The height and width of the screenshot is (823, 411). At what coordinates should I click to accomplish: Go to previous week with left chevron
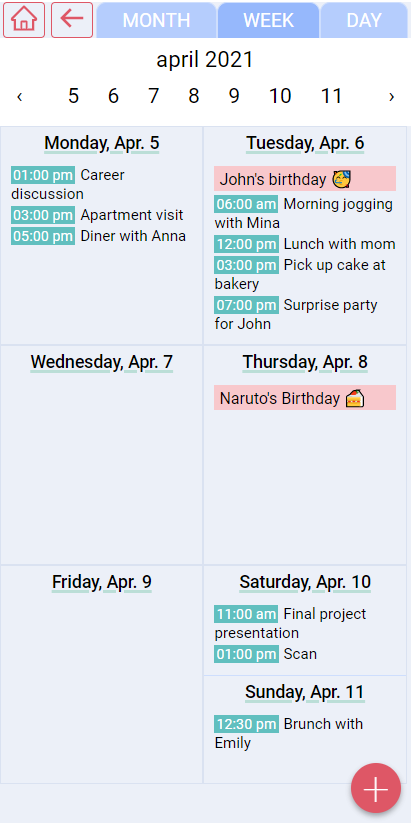coord(19,97)
